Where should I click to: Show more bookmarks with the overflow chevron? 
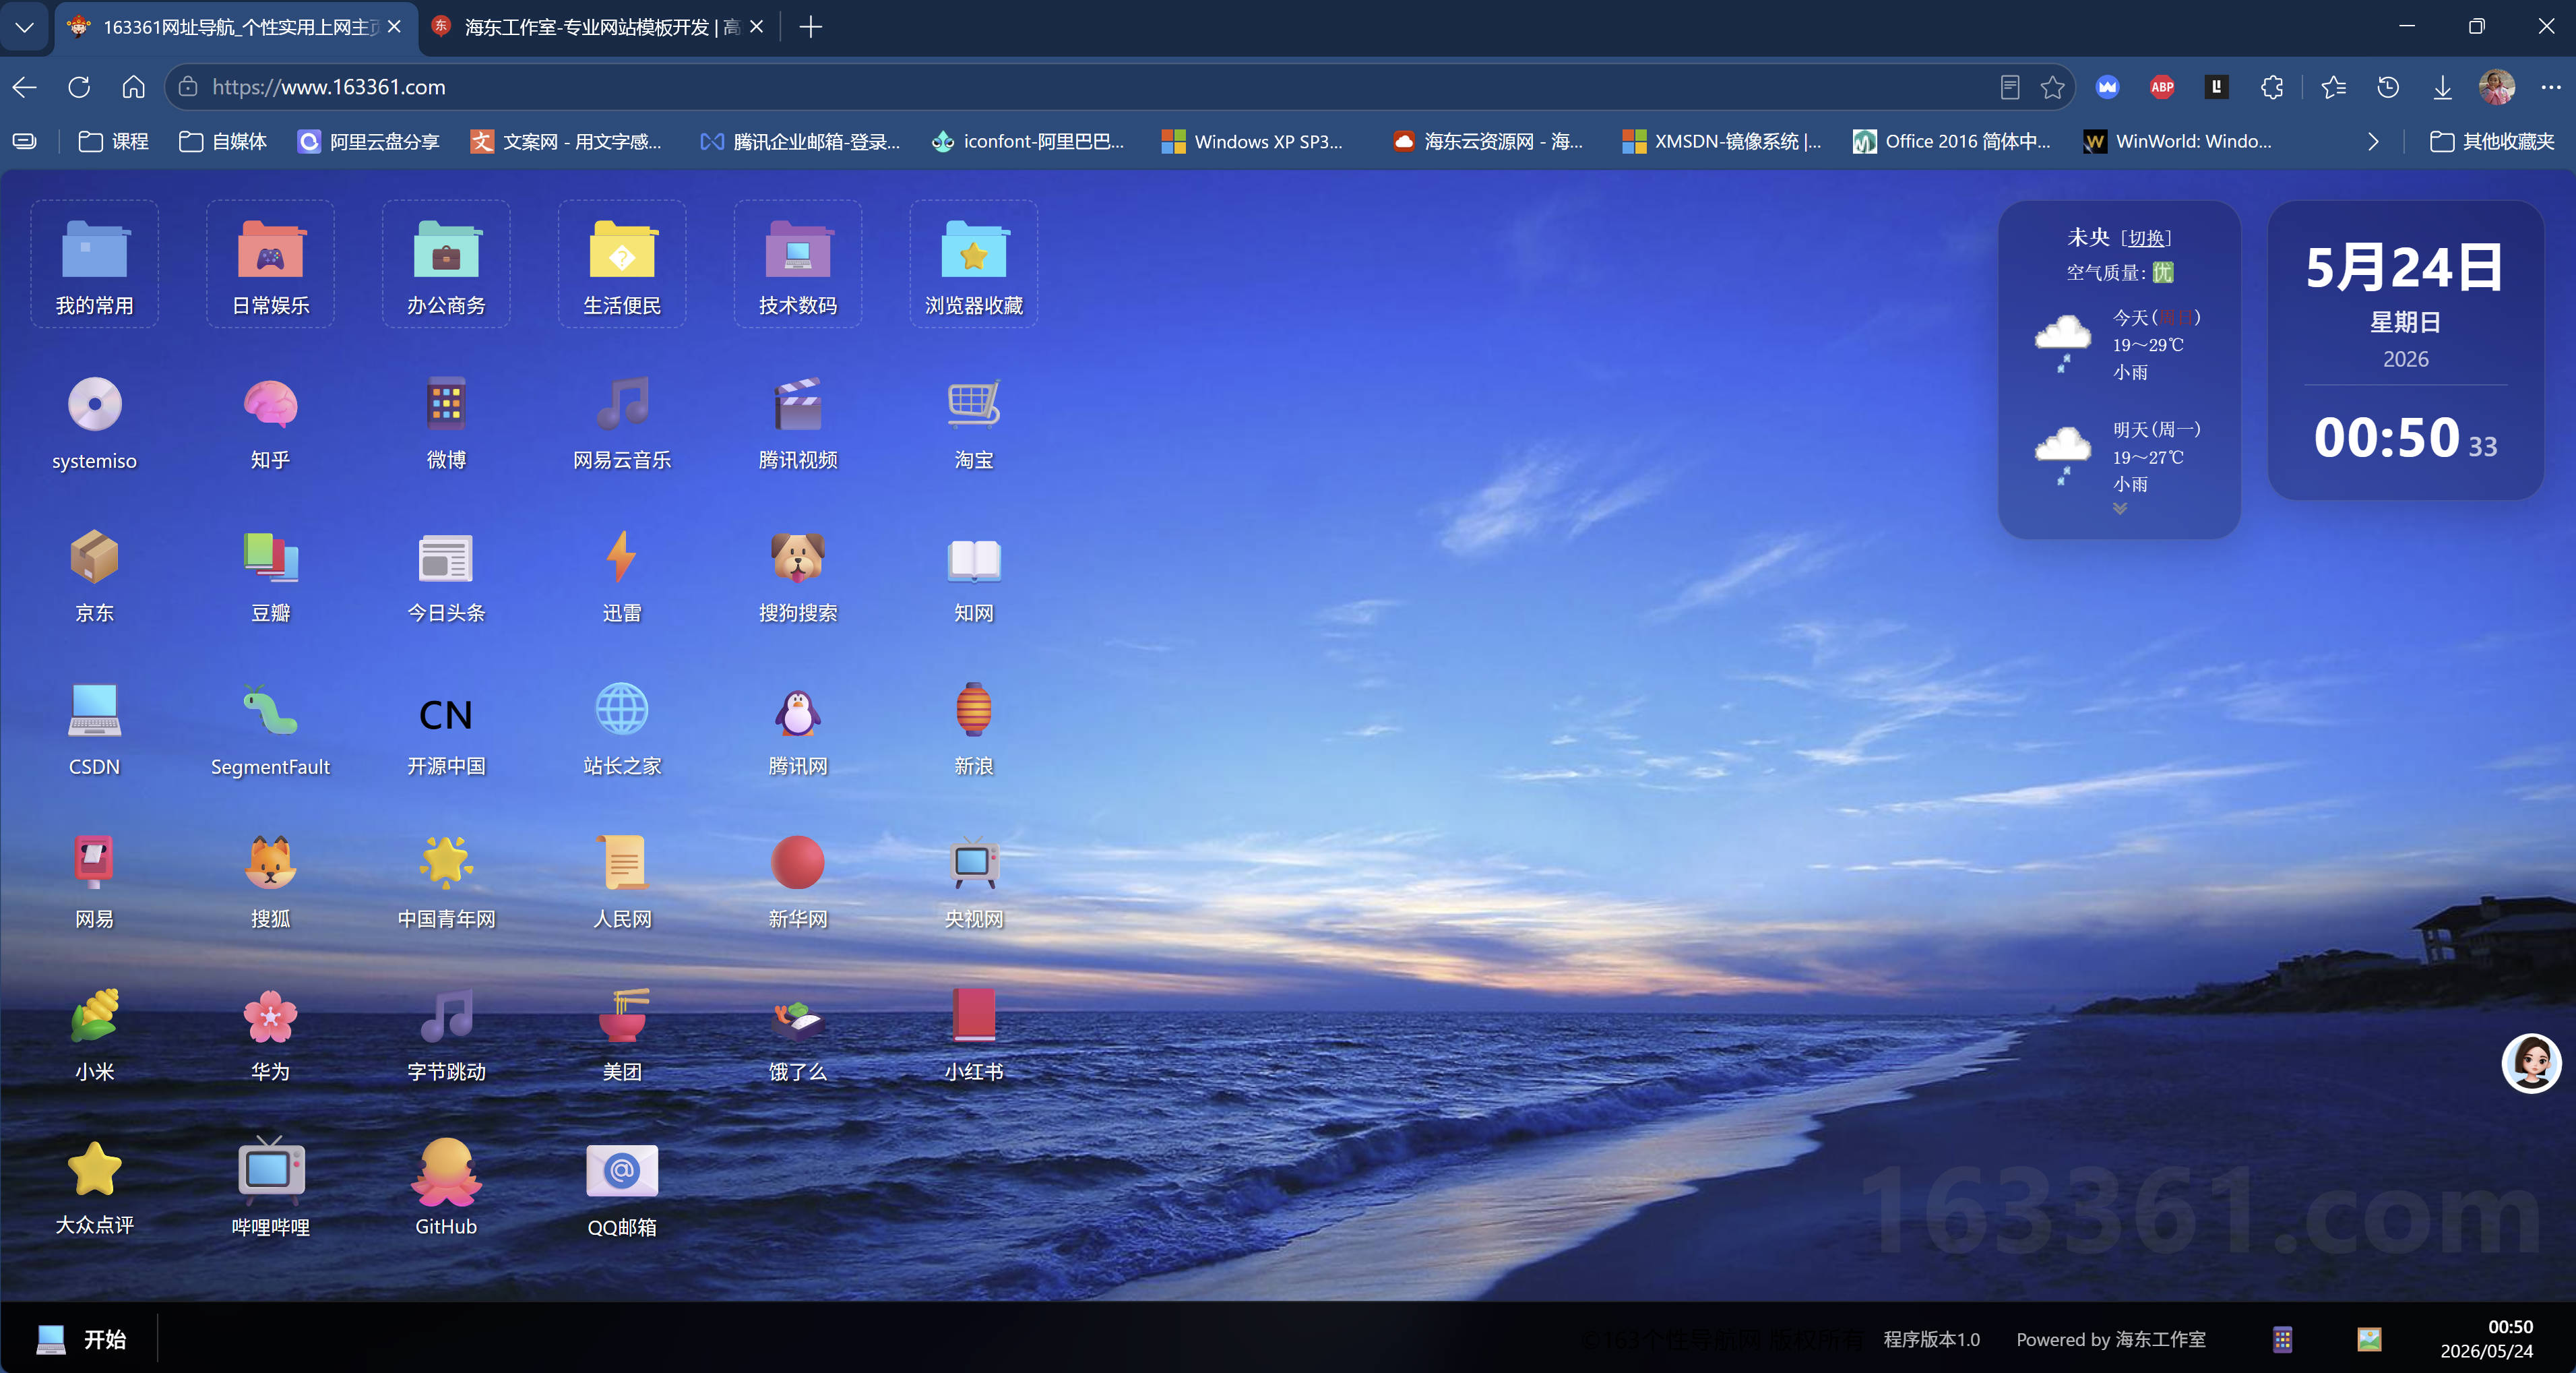point(2373,142)
